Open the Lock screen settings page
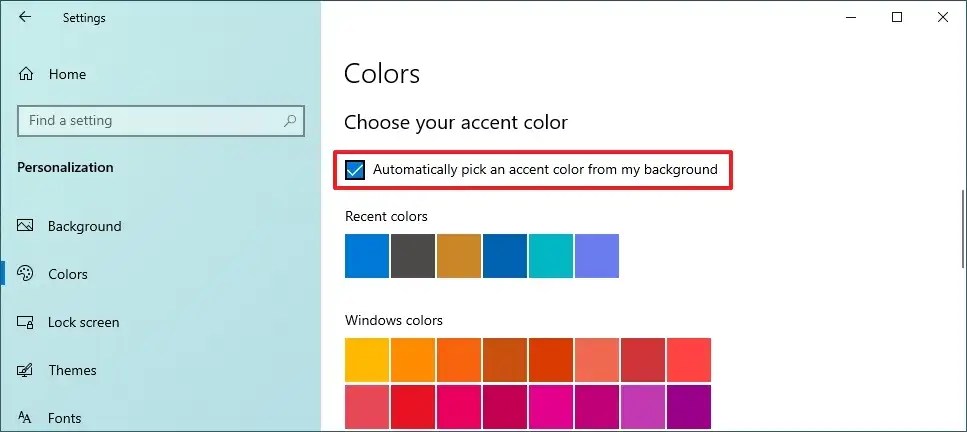Image resolution: width=967 pixels, height=432 pixels. point(160,322)
